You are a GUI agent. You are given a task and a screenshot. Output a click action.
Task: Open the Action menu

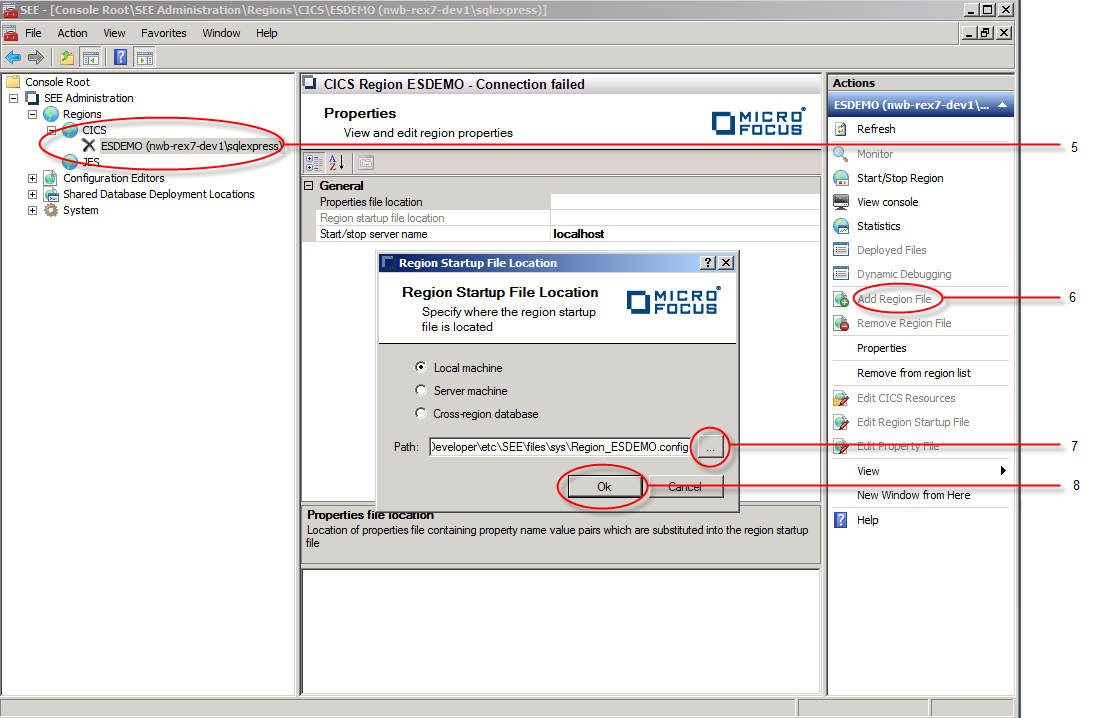[x=72, y=33]
